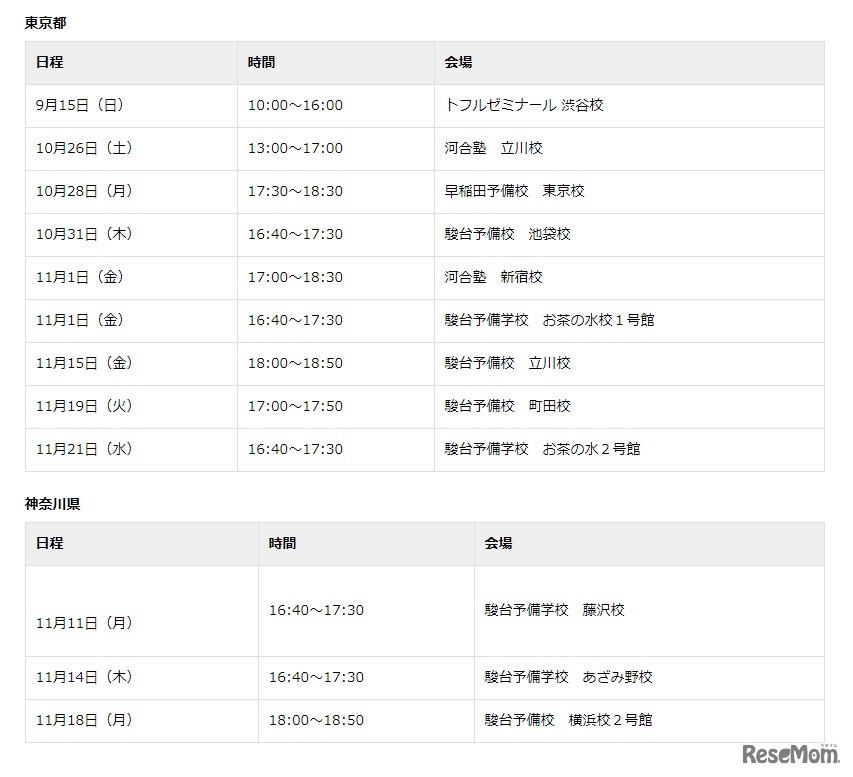Click the ReseMom logo watermark
The height and width of the screenshot is (777, 853).
[x=789, y=753]
